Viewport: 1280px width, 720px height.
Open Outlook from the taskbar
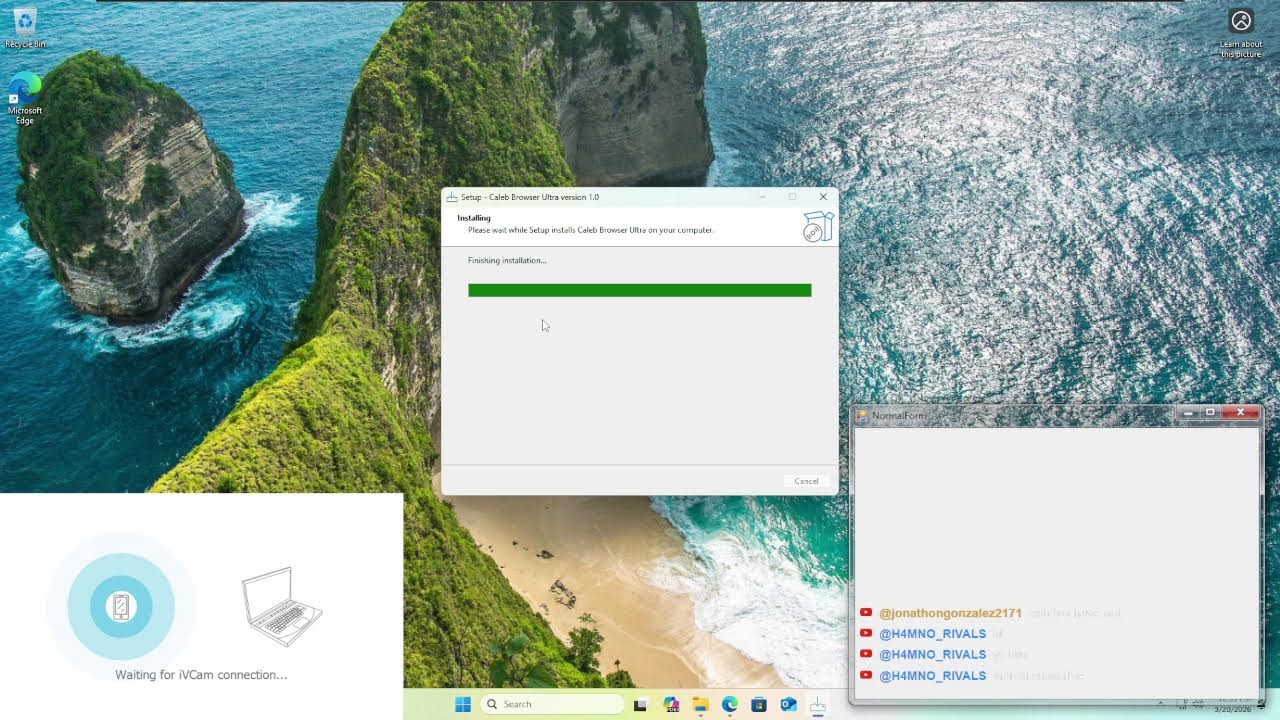(789, 704)
